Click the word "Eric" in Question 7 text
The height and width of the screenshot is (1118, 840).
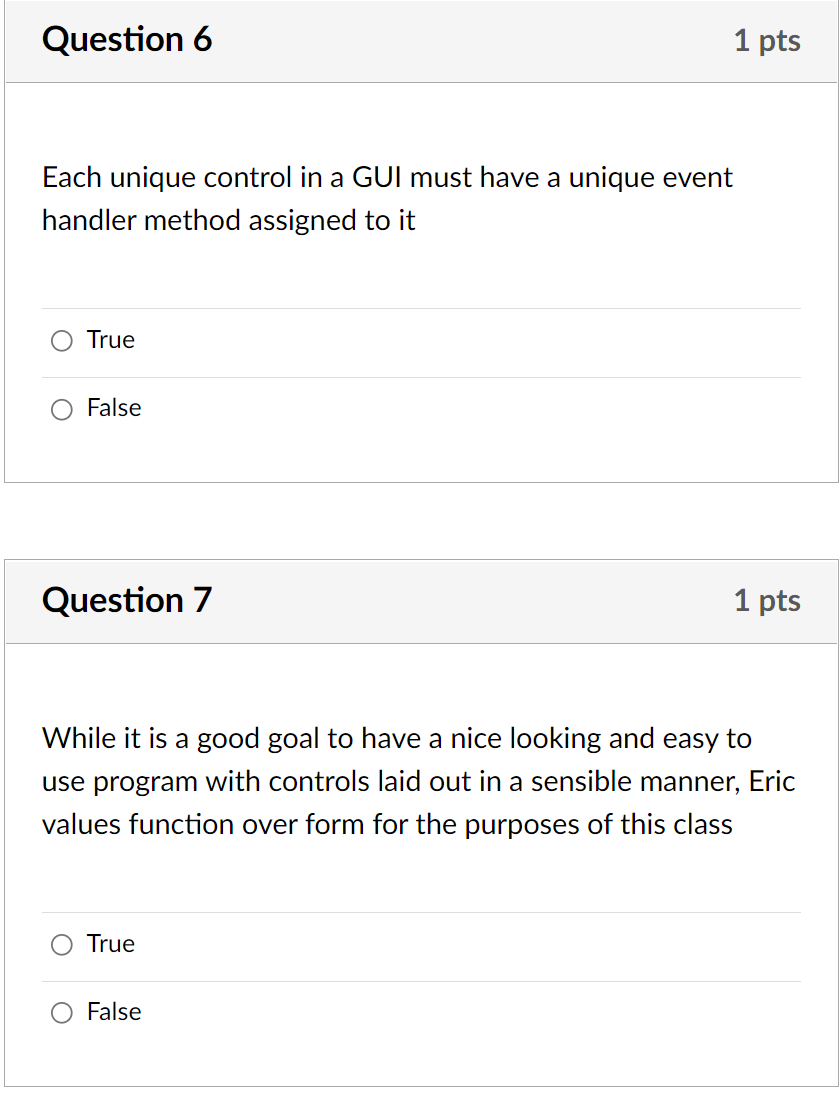tap(772, 781)
